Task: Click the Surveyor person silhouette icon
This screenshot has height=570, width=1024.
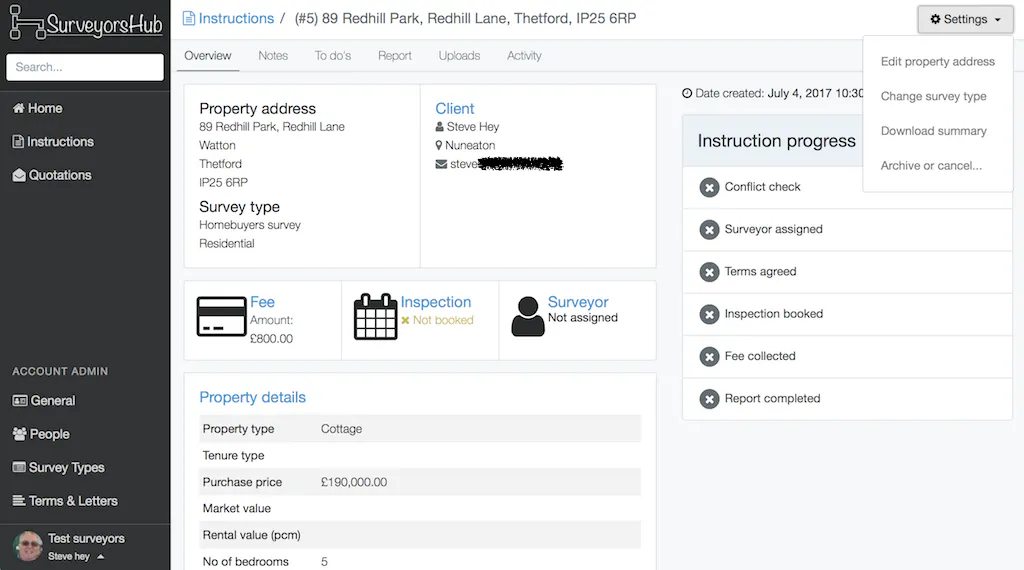Action: [x=528, y=317]
